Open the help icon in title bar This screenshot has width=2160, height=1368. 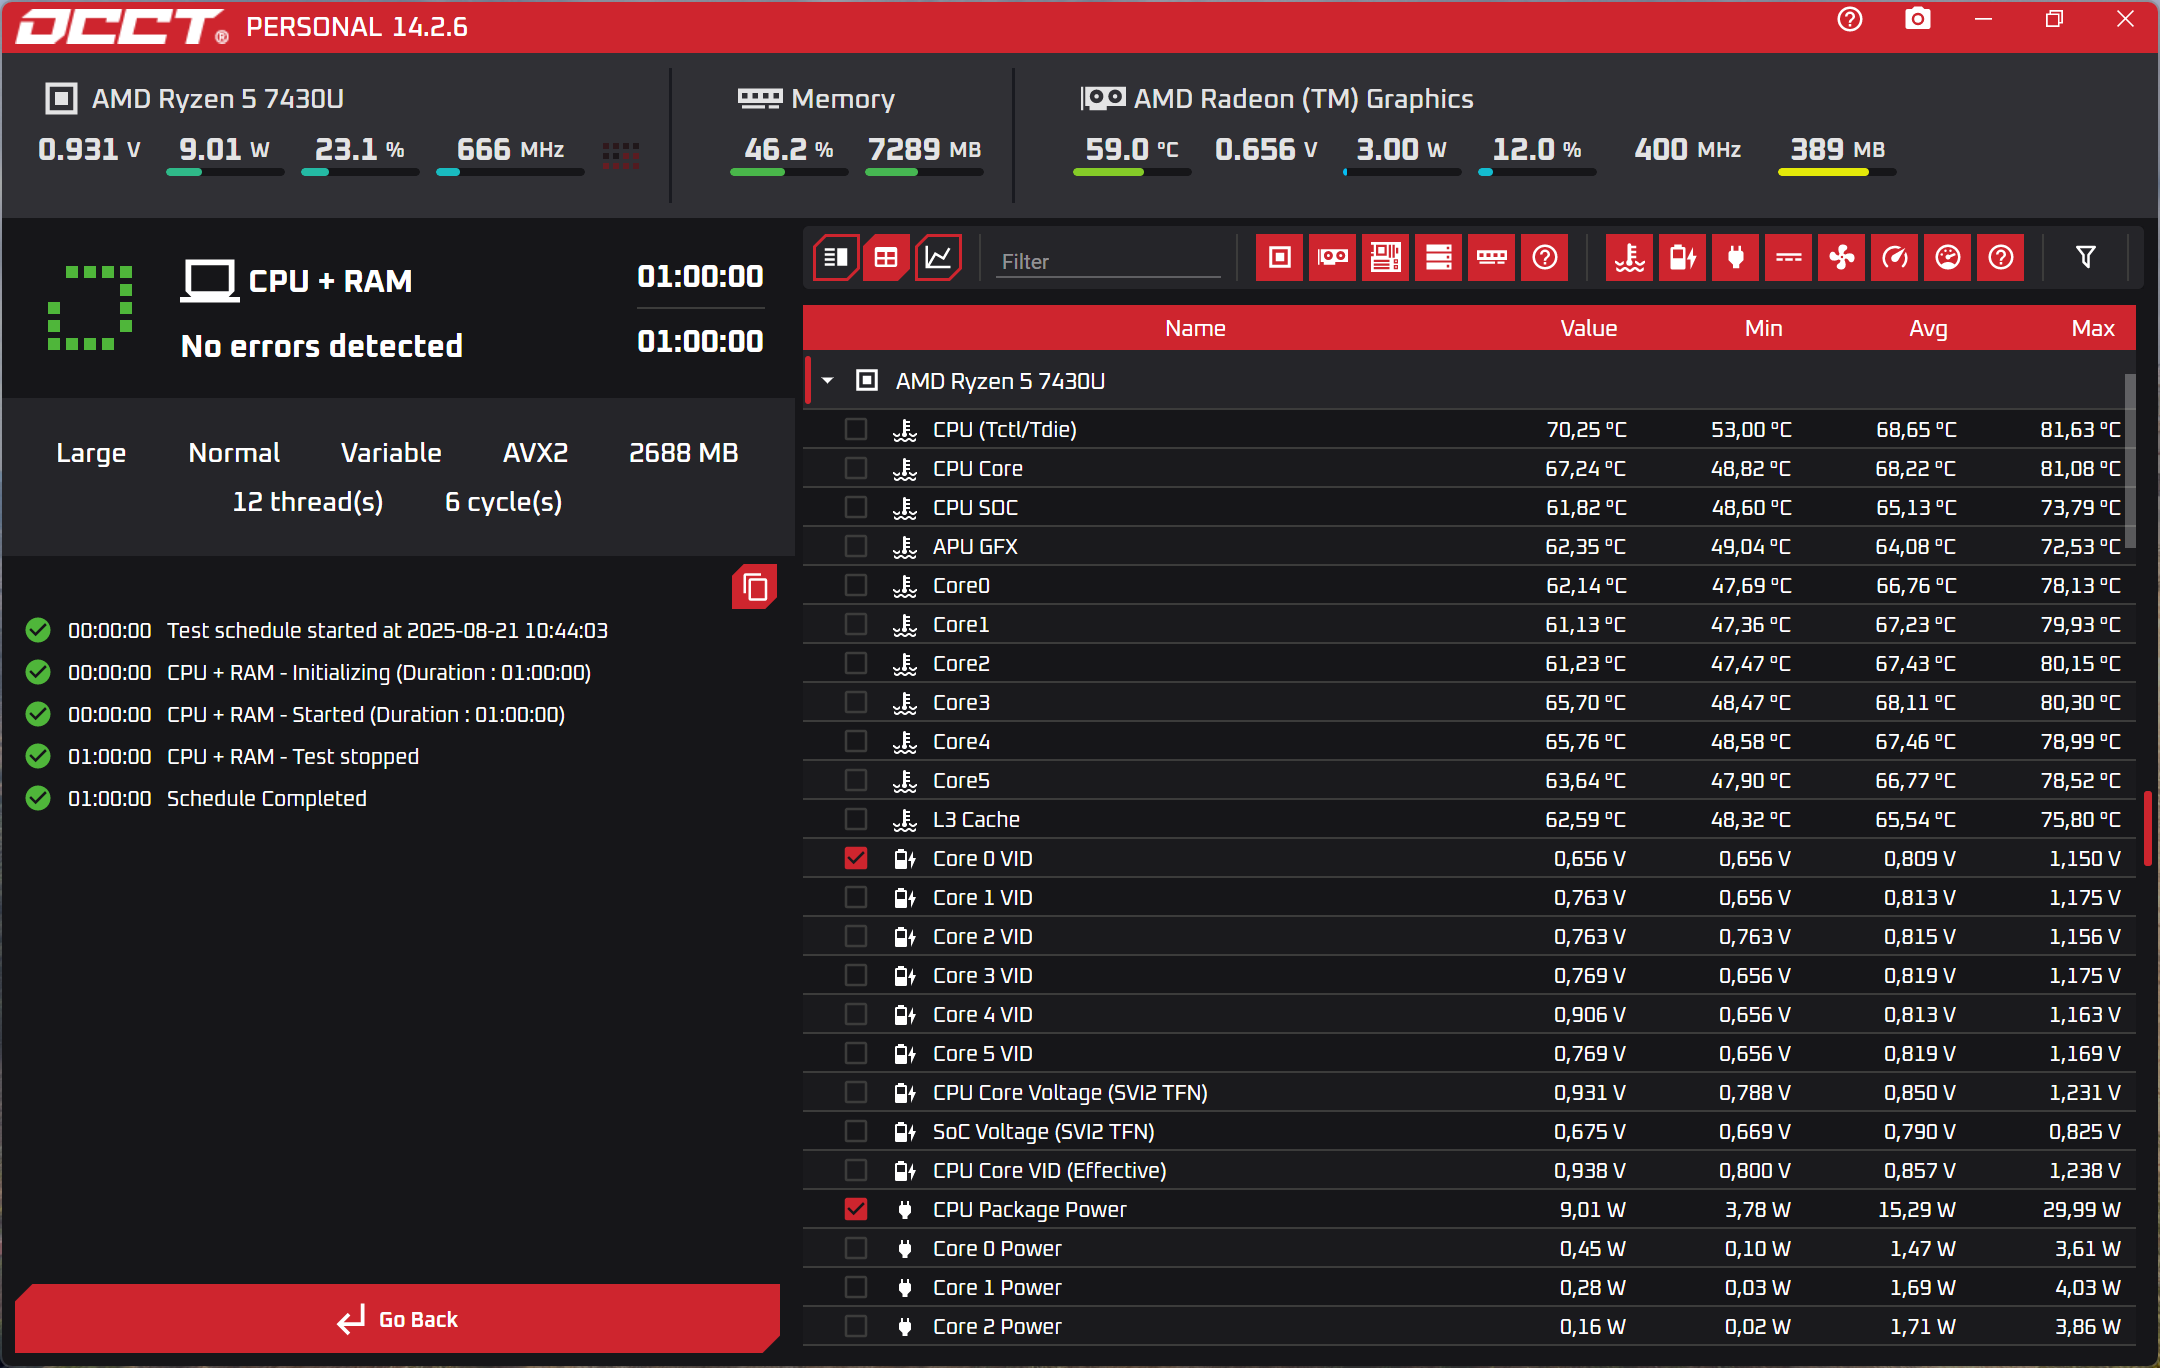[x=1849, y=20]
